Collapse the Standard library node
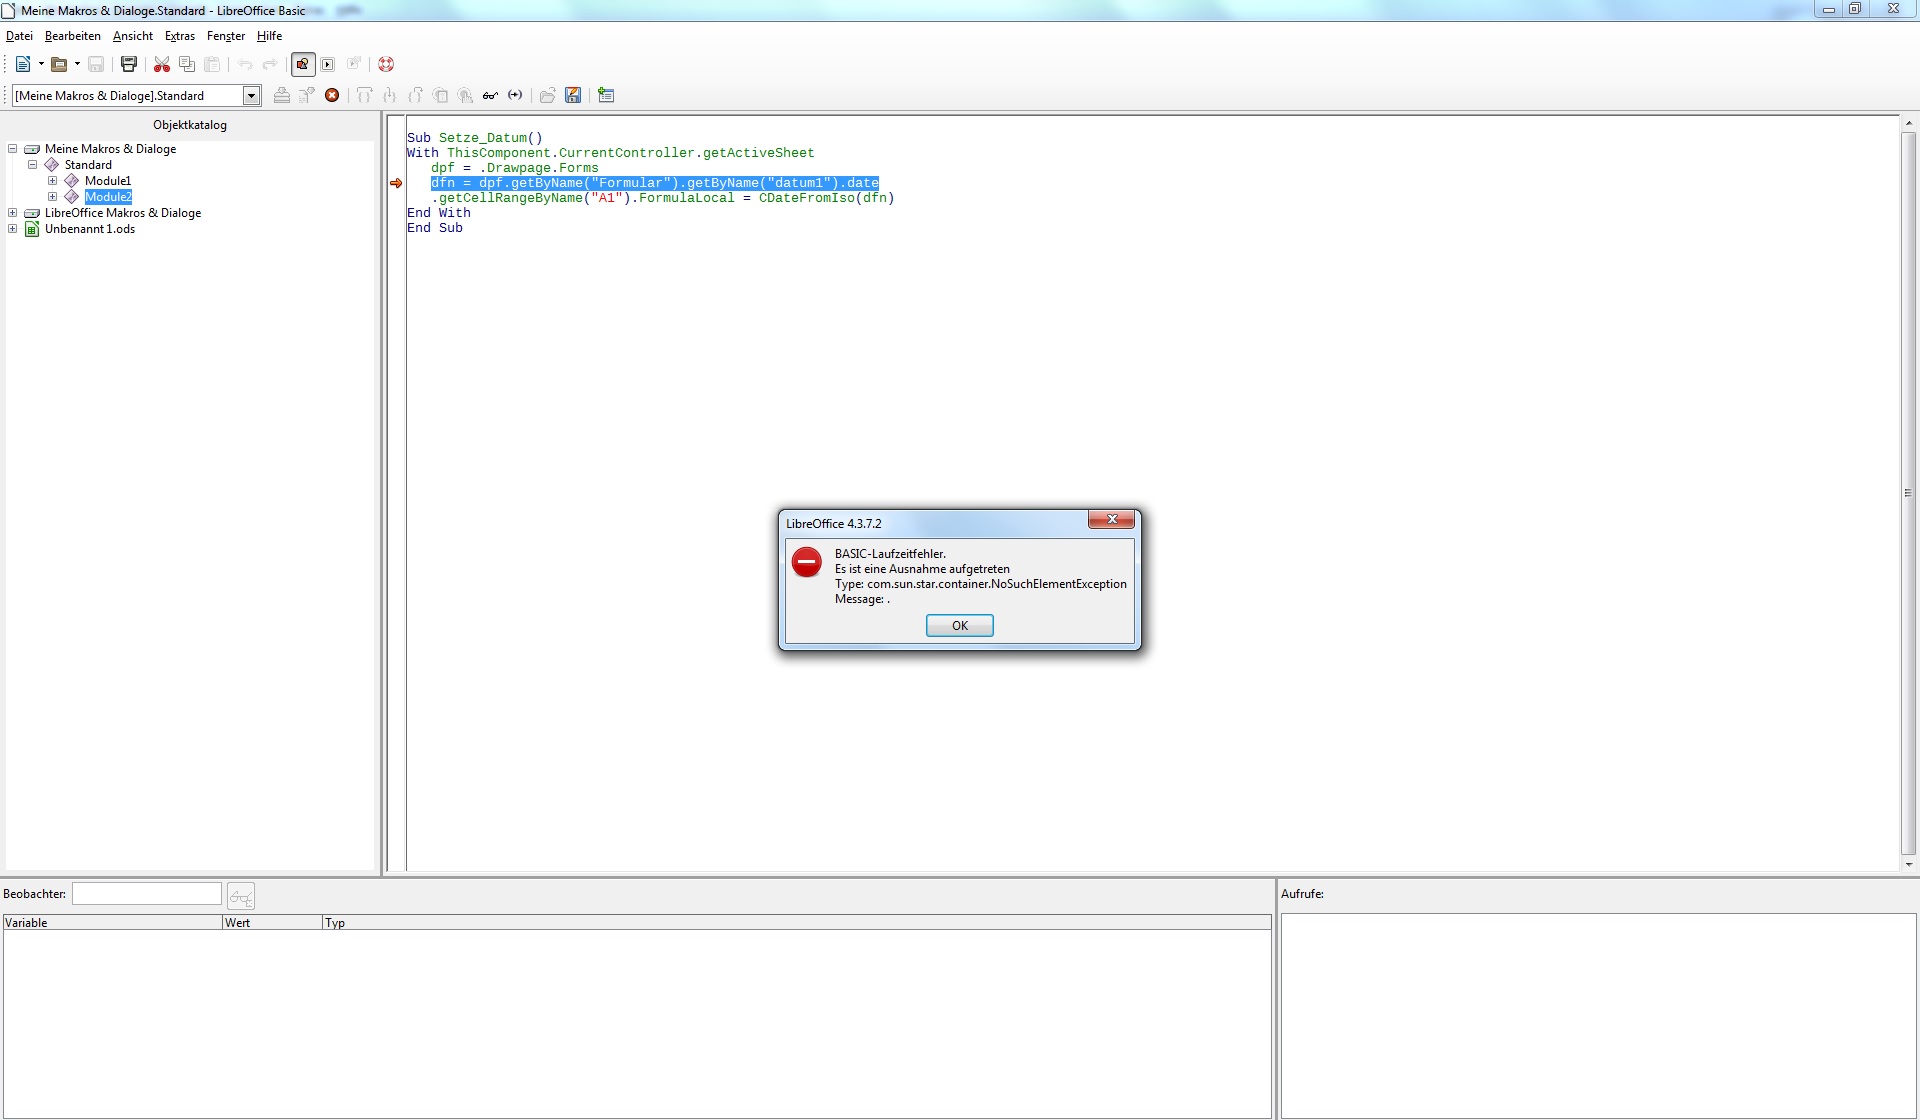Screen dimensions: 1920x1120 [32, 165]
